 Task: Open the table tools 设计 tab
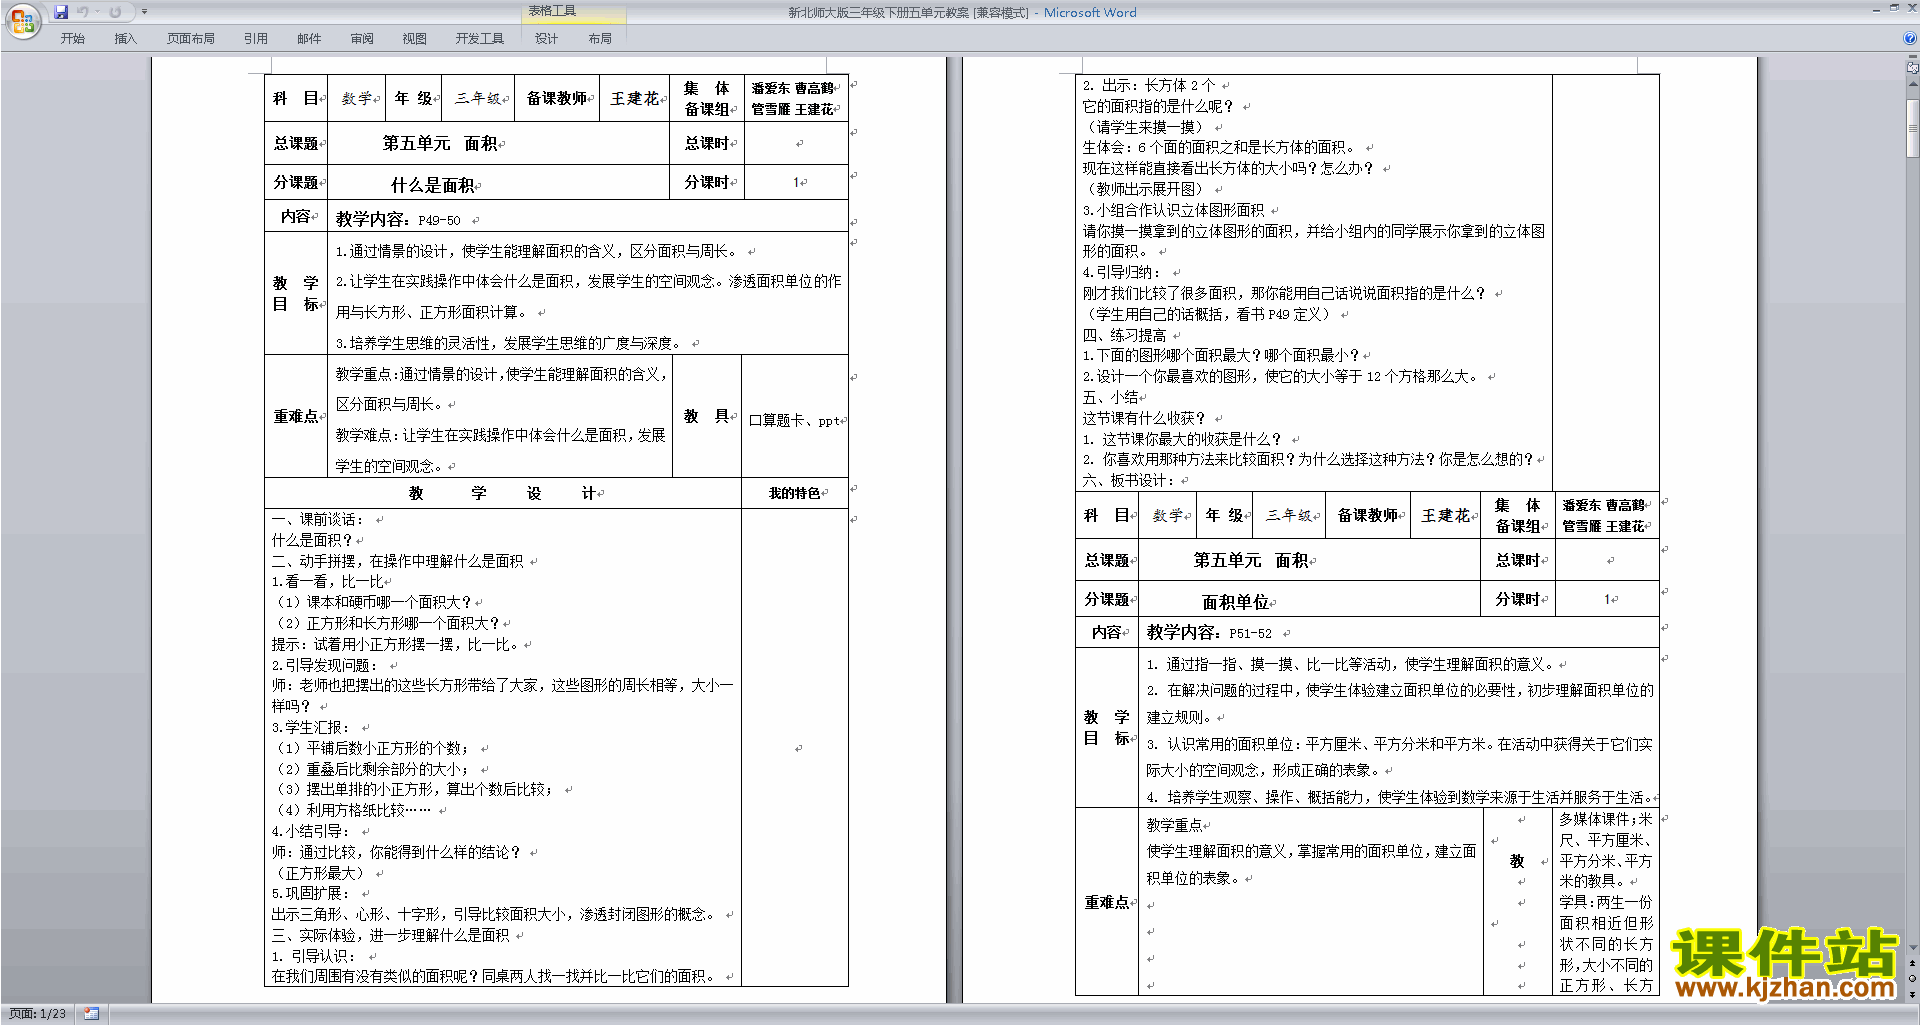click(x=546, y=38)
